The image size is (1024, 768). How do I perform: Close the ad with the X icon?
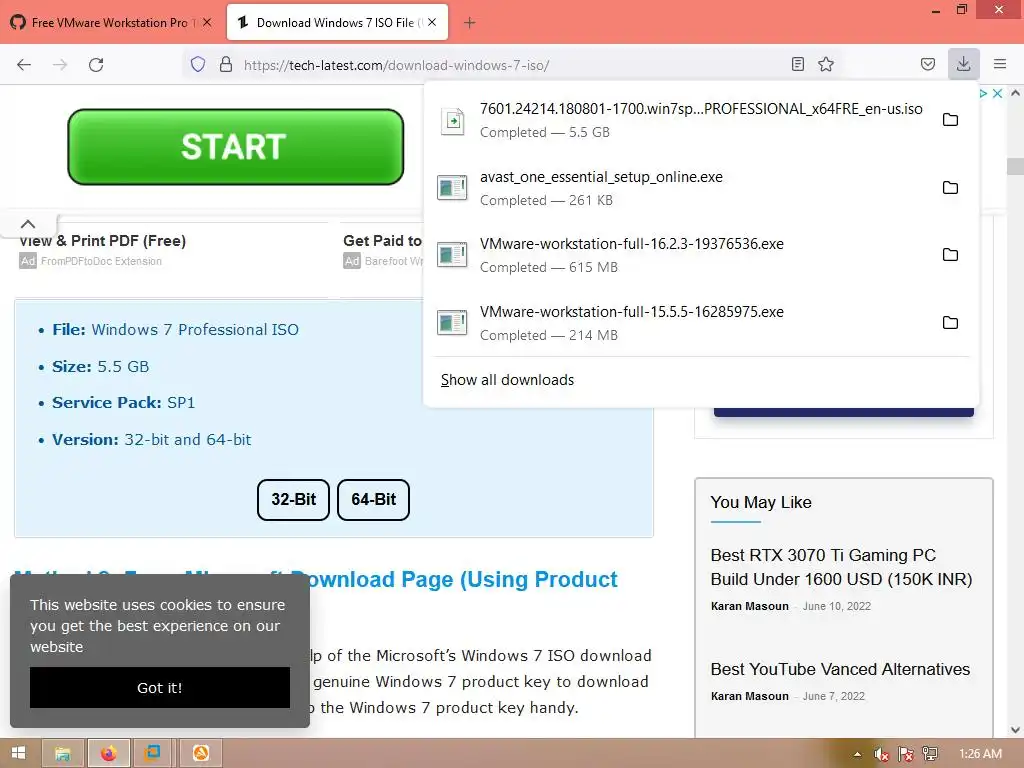tap(997, 93)
